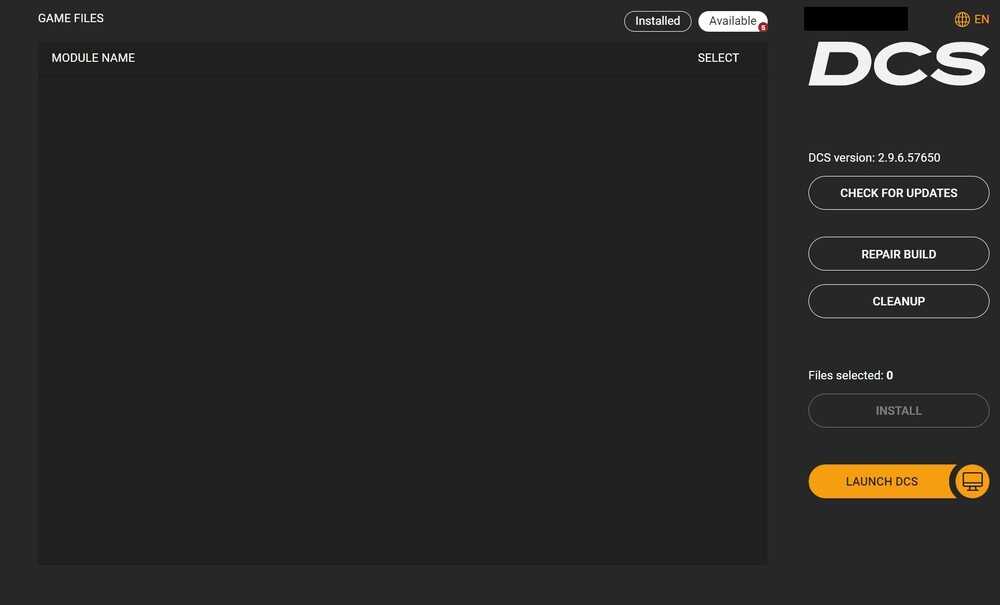The width and height of the screenshot is (1000, 605).
Task: Switch to the Installed modules tab
Action: [x=658, y=21]
